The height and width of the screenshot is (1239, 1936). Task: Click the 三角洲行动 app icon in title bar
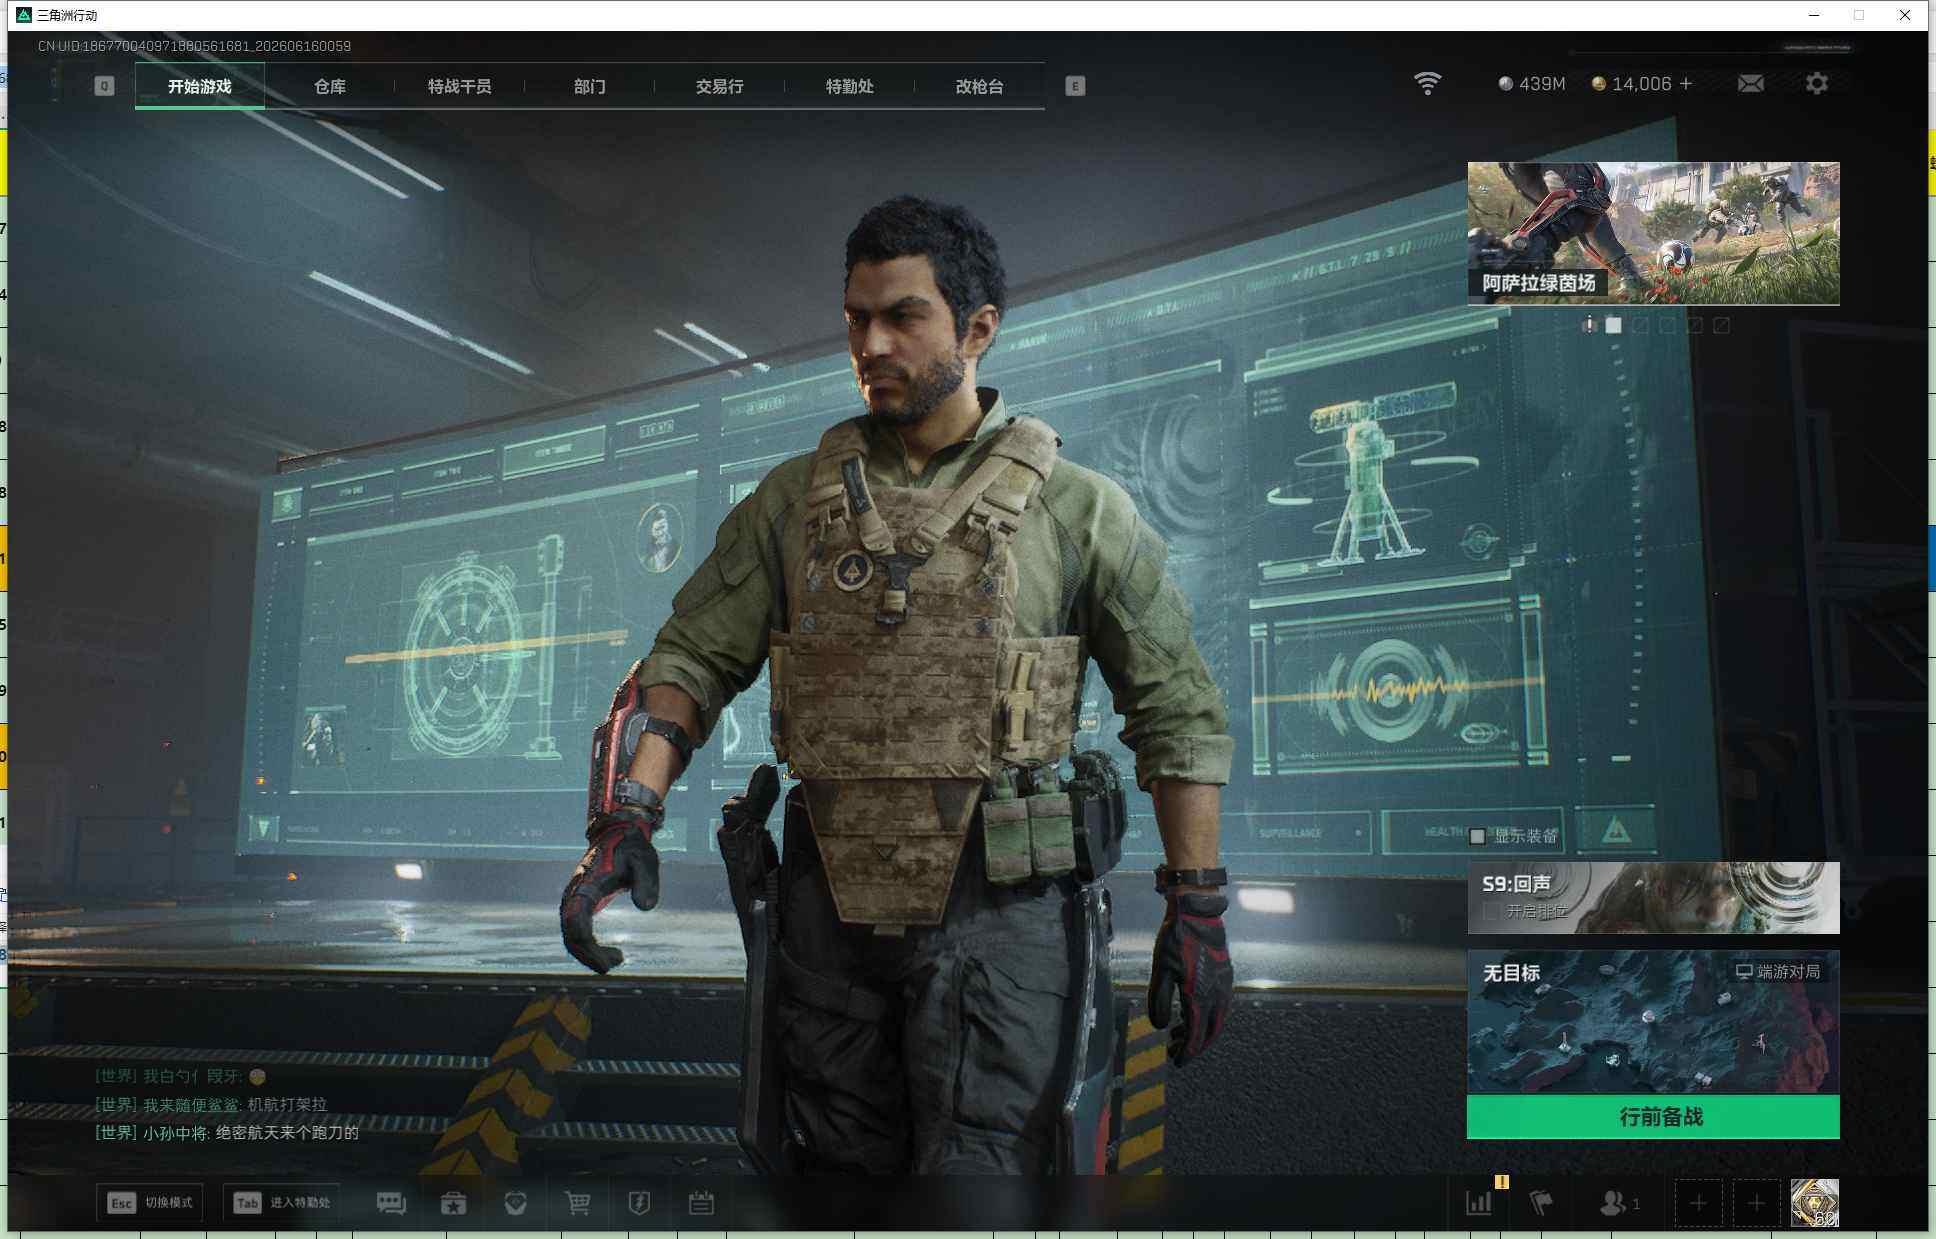(x=24, y=15)
